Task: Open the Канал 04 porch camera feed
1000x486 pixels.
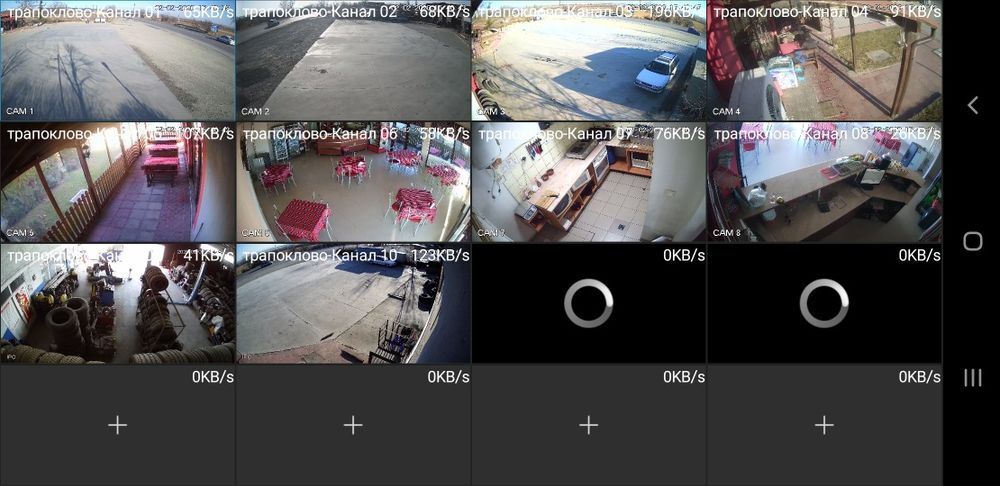Action: click(x=825, y=61)
